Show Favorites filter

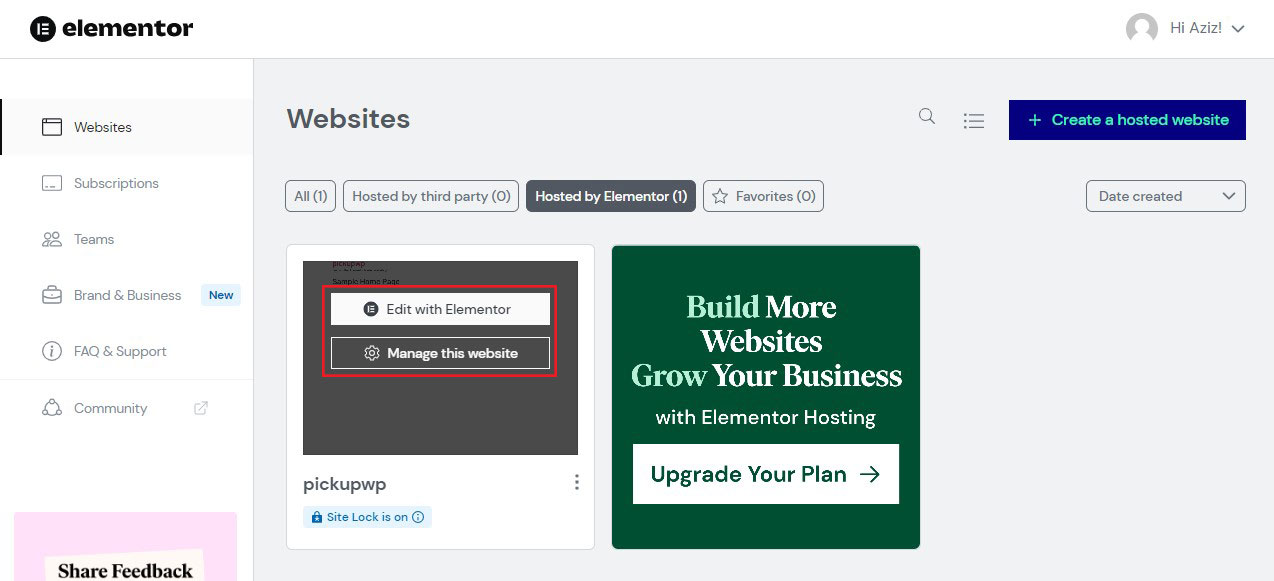(763, 196)
